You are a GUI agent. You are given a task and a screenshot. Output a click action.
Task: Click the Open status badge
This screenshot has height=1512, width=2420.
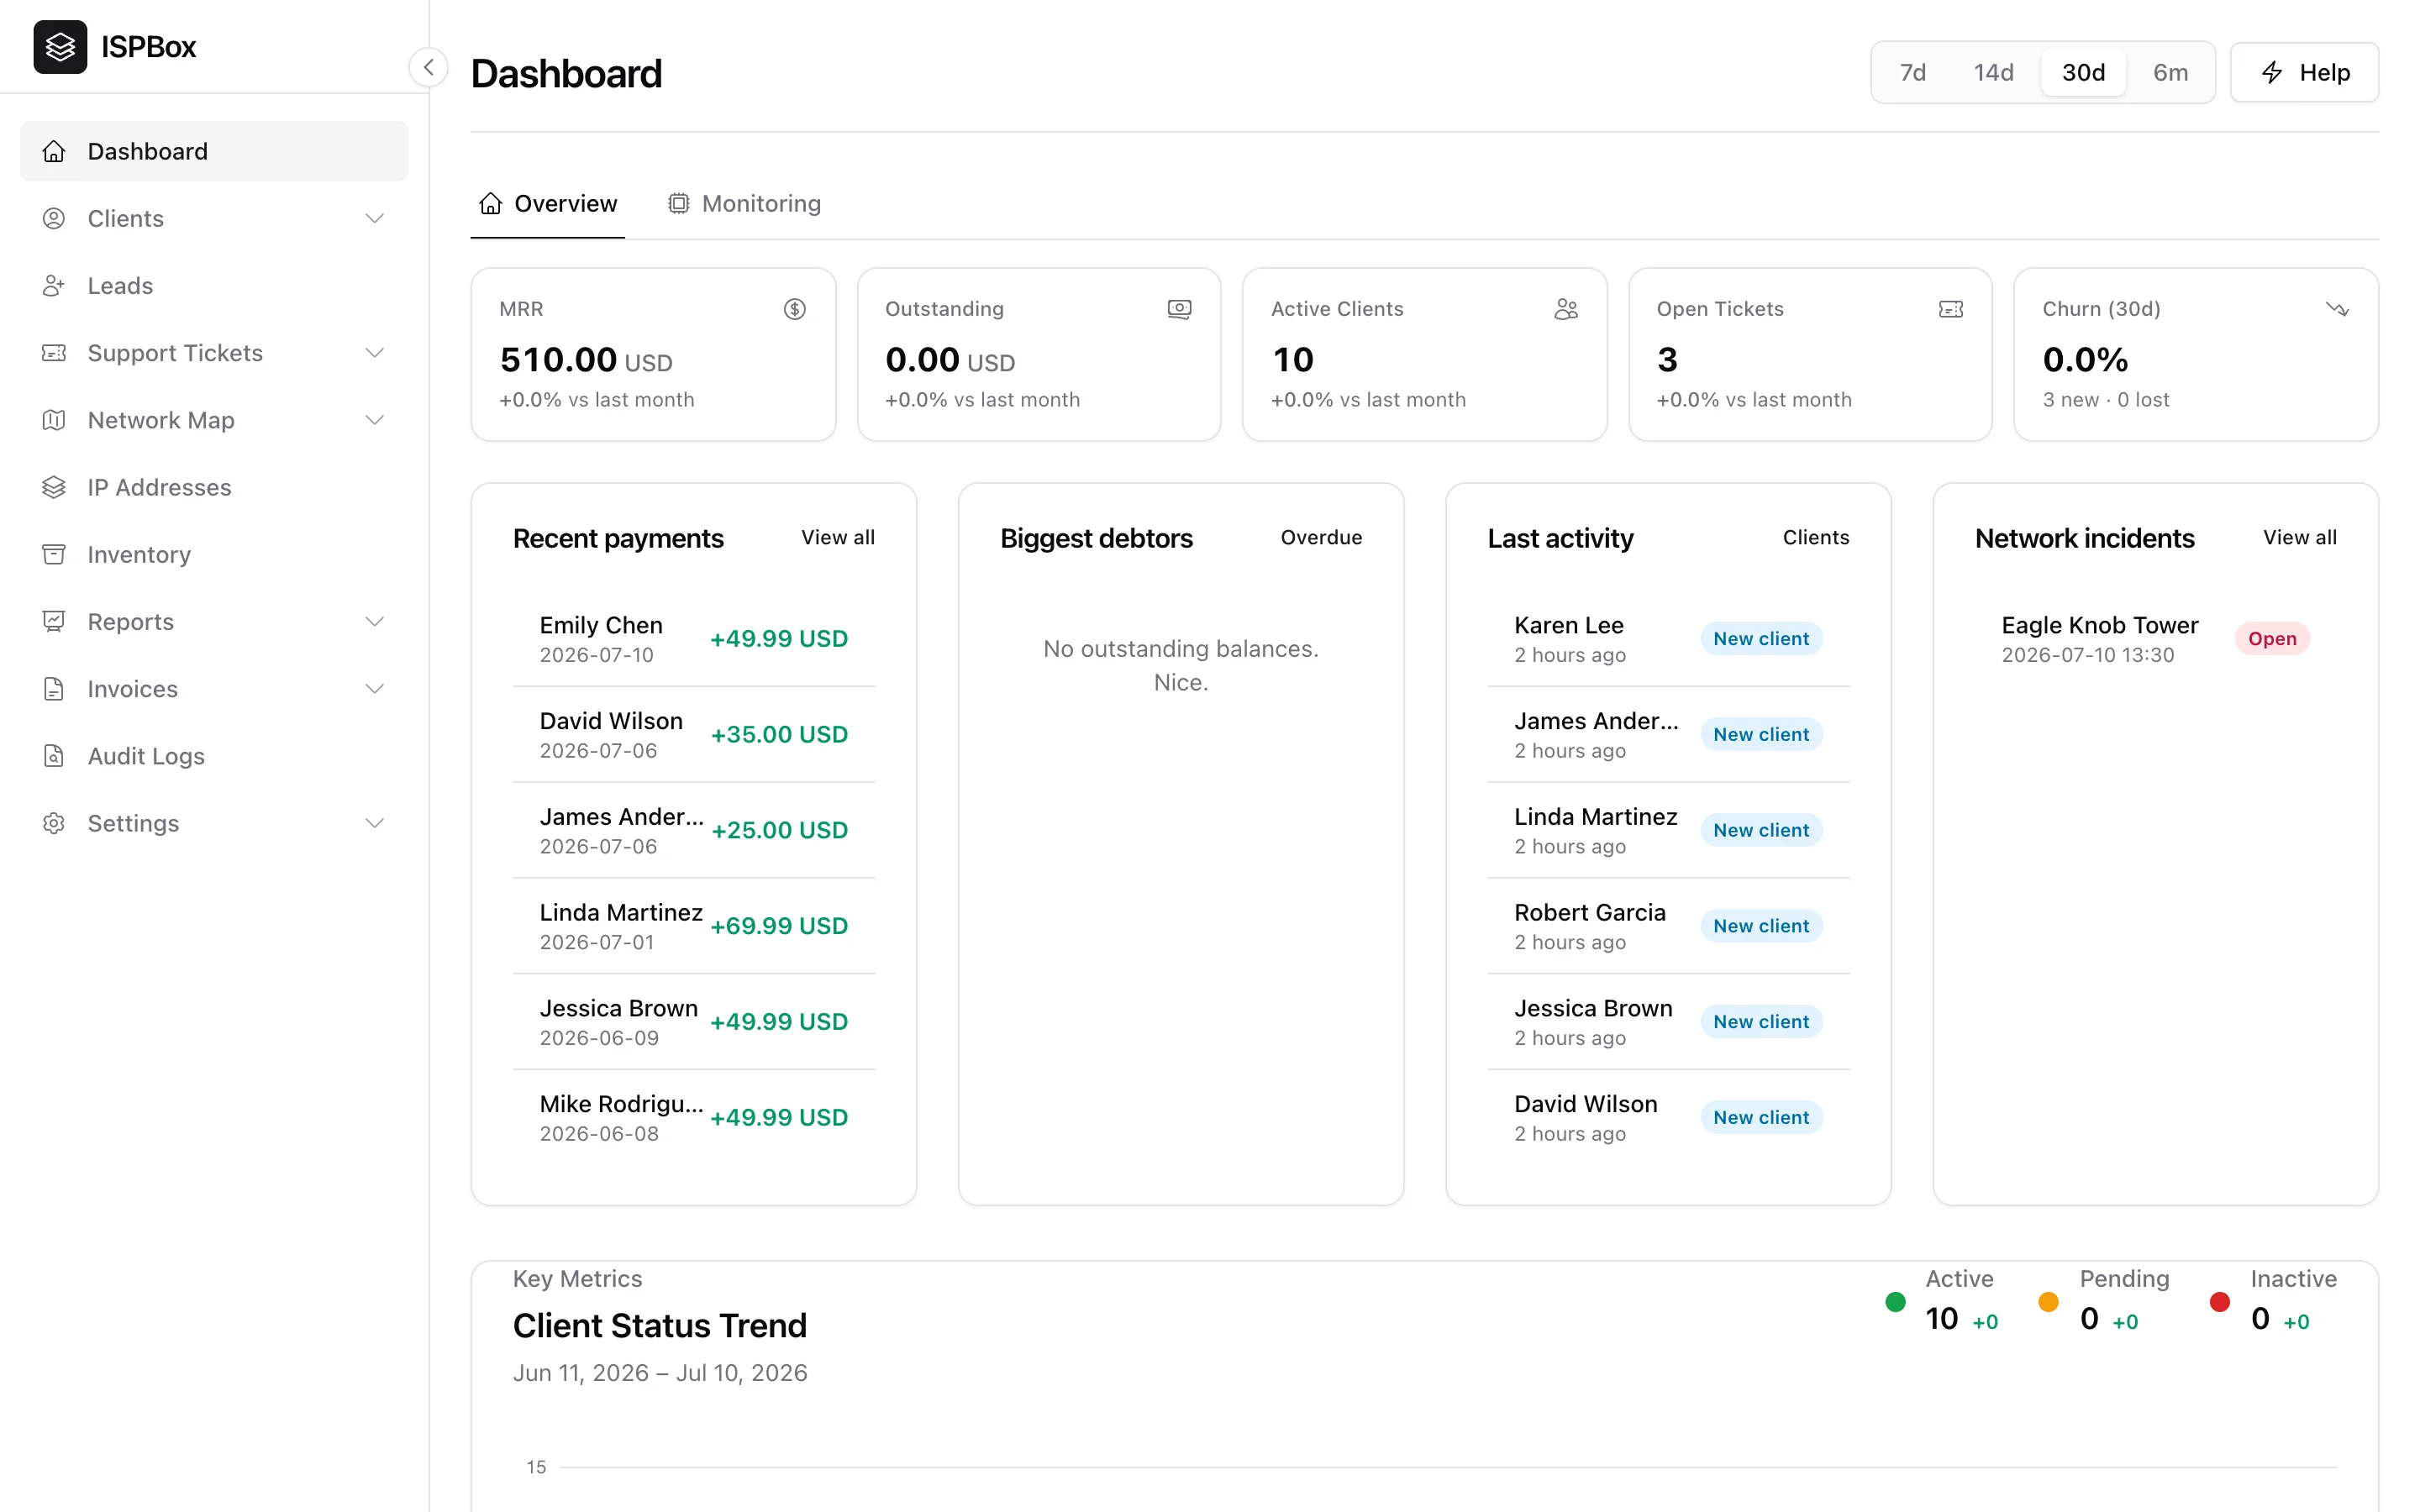pos(2272,638)
